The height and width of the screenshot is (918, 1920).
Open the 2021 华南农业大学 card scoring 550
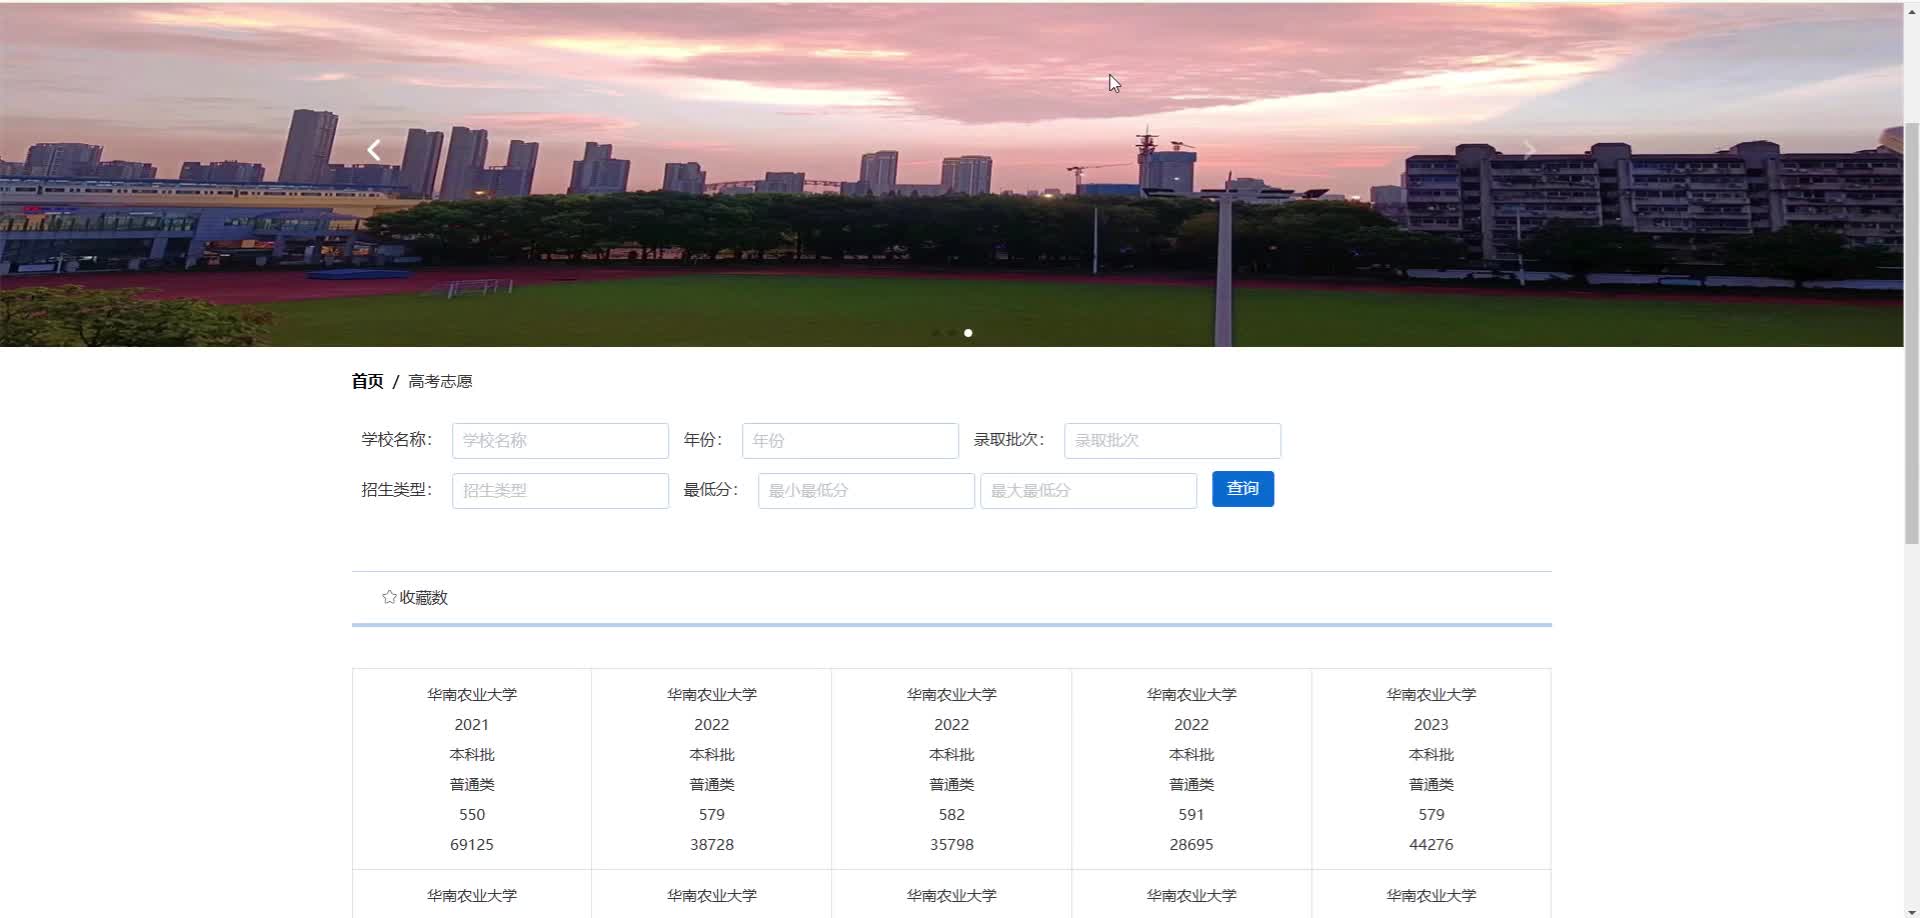[472, 769]
